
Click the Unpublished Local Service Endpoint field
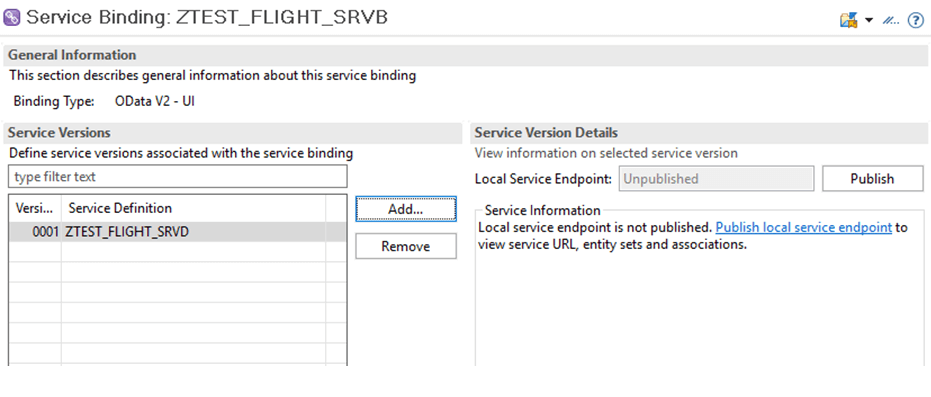click(x=717, y=179)
